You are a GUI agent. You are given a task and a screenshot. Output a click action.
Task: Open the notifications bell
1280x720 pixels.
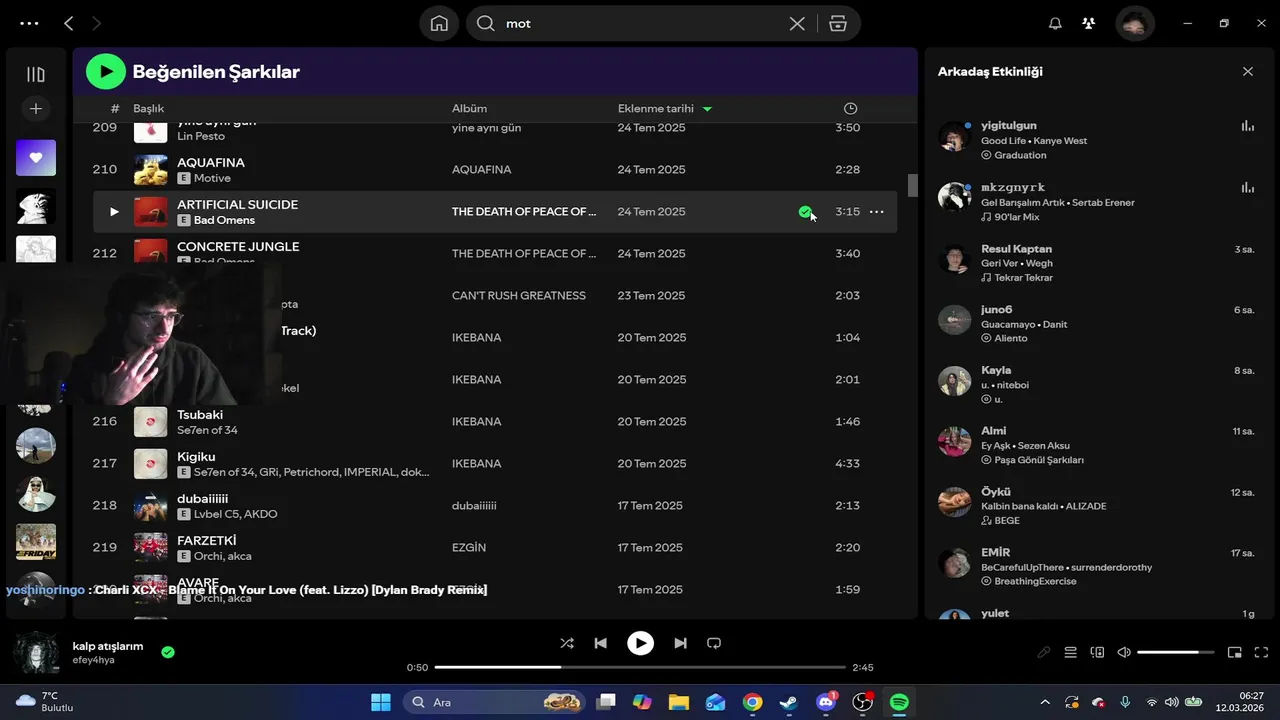pos(1055,23)
